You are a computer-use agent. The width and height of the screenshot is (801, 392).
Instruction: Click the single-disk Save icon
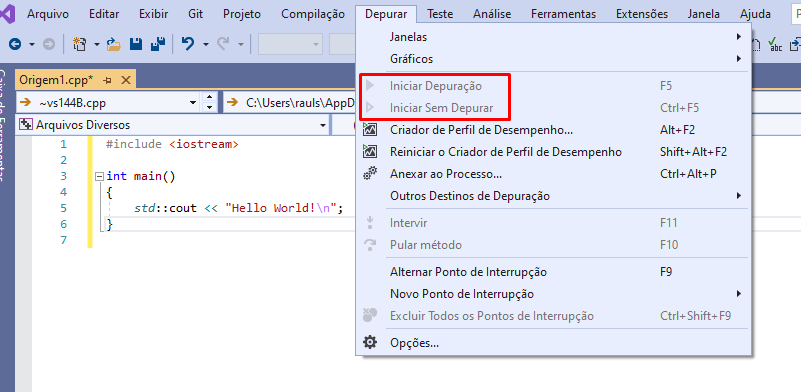(136, 44)
